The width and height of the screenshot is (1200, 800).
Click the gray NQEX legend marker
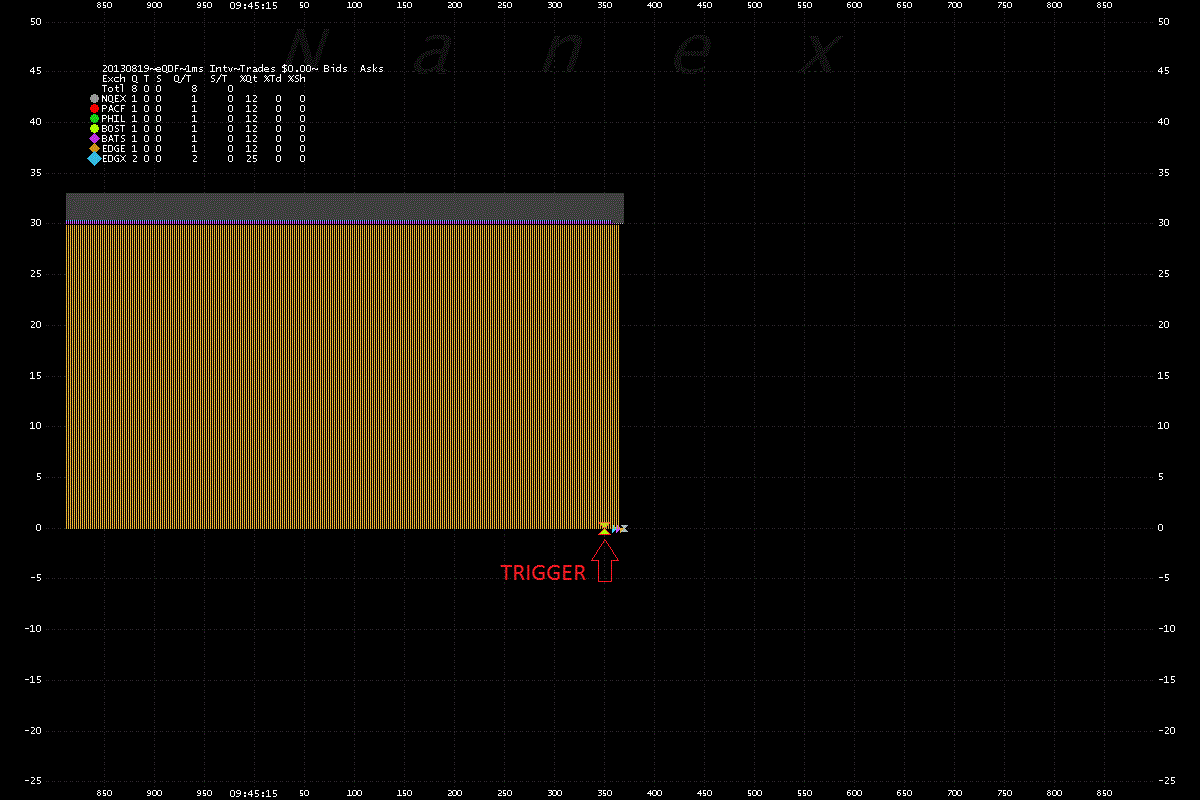[x=94, y=98]
